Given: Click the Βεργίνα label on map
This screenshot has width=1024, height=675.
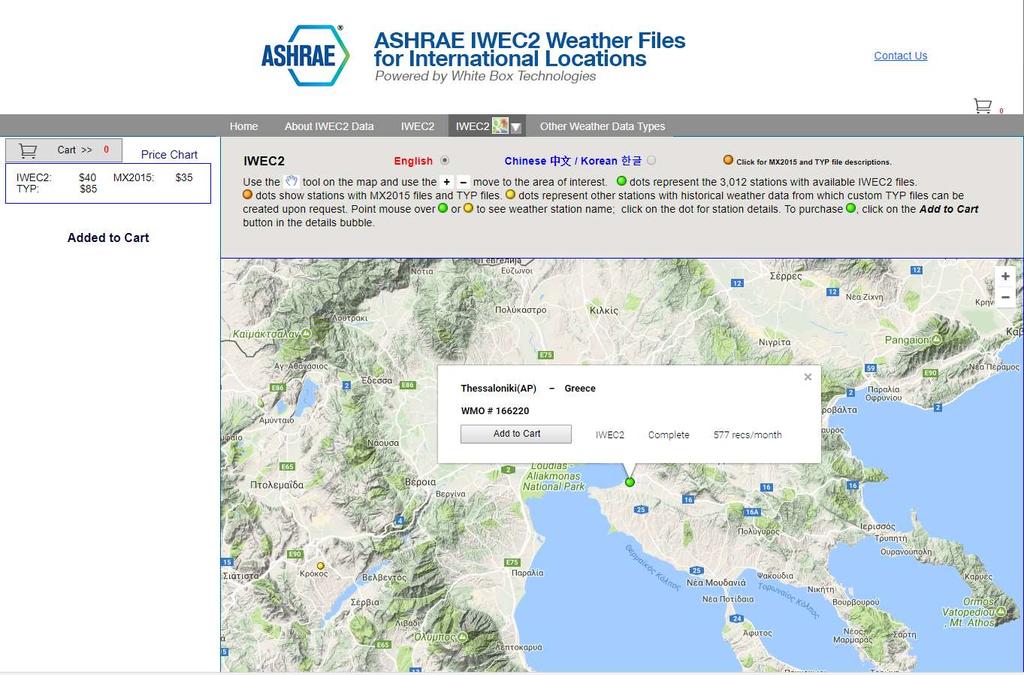Looking at the screenshot, I should [451, 494].
